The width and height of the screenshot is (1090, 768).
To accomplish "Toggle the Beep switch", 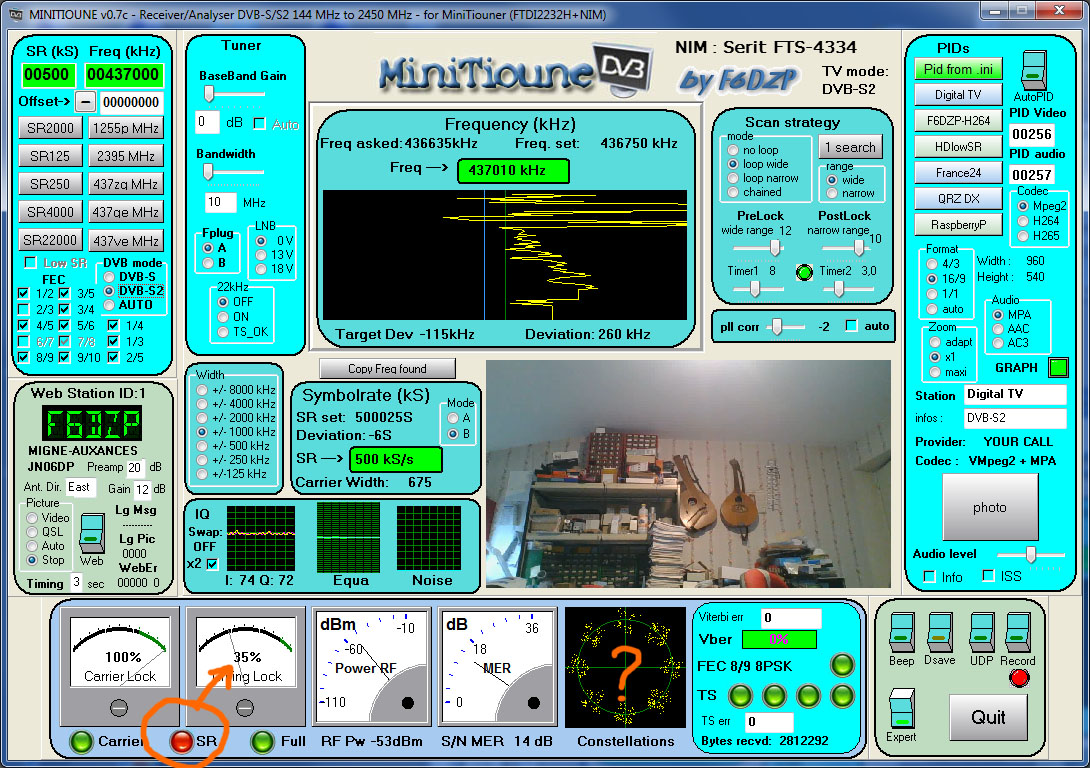I will [x=901, y=634].
